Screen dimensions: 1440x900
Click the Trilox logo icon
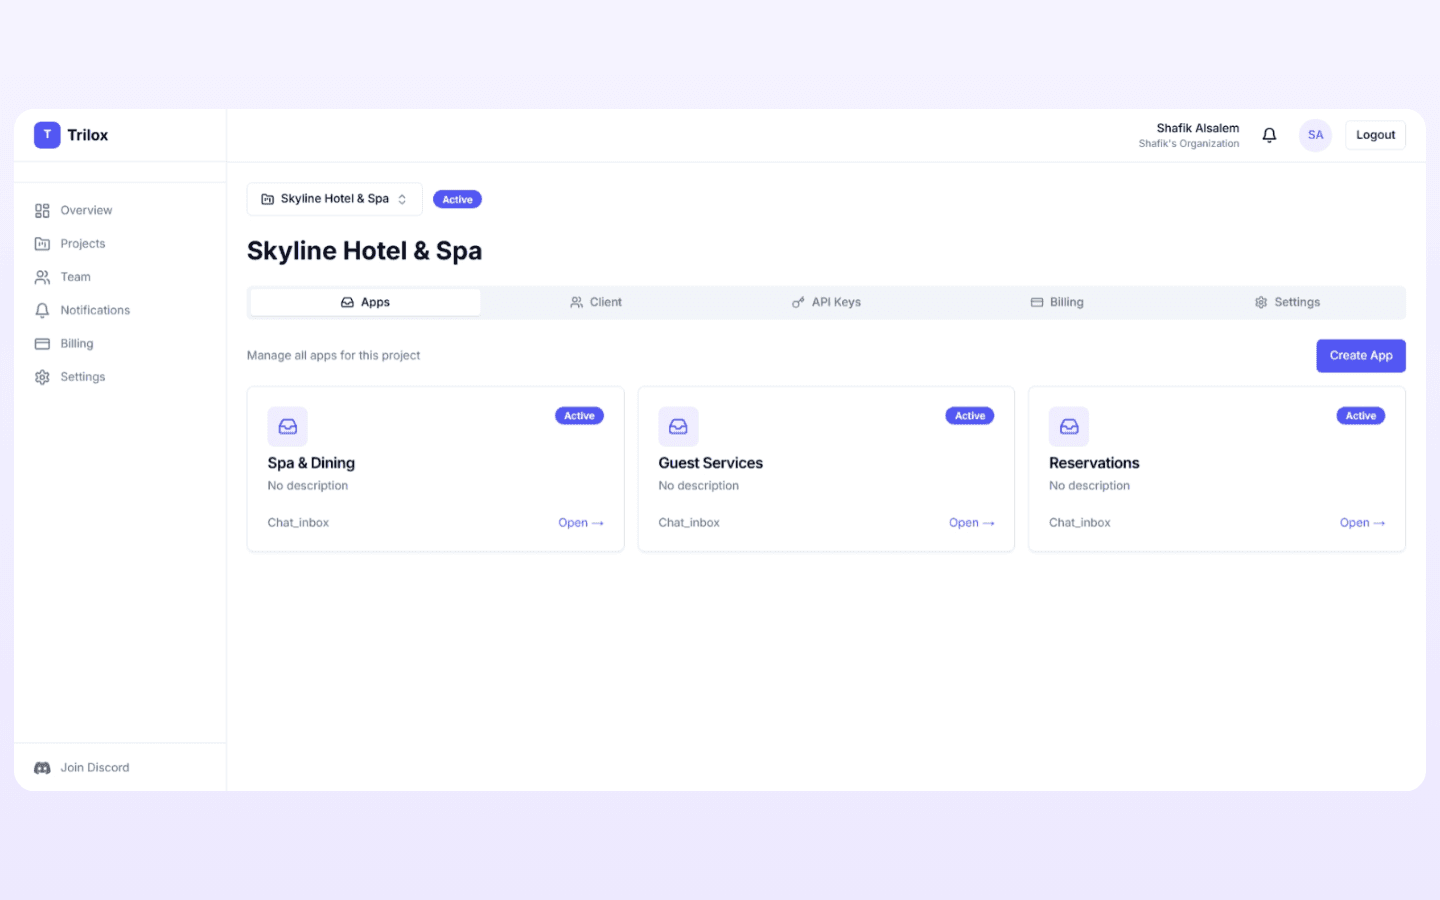tap(47, 134)
